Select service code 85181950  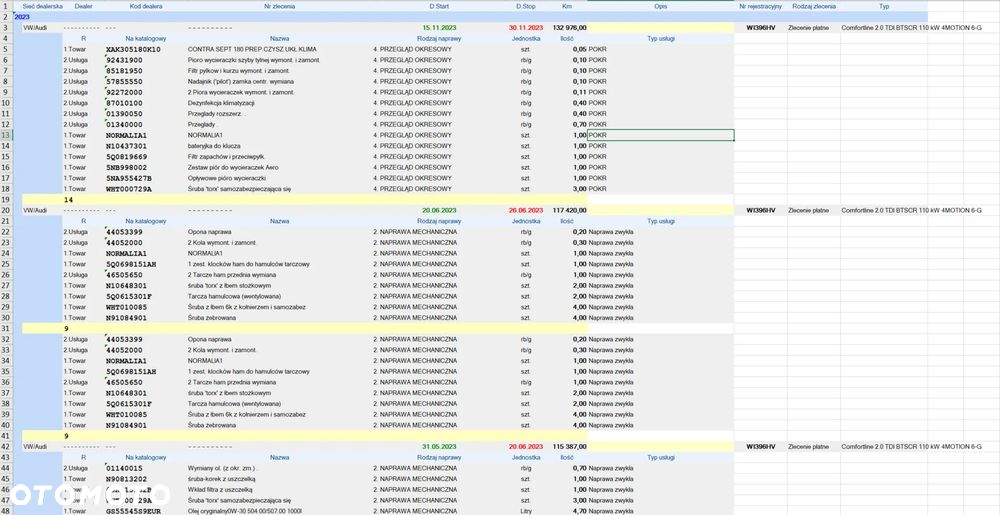124,71
